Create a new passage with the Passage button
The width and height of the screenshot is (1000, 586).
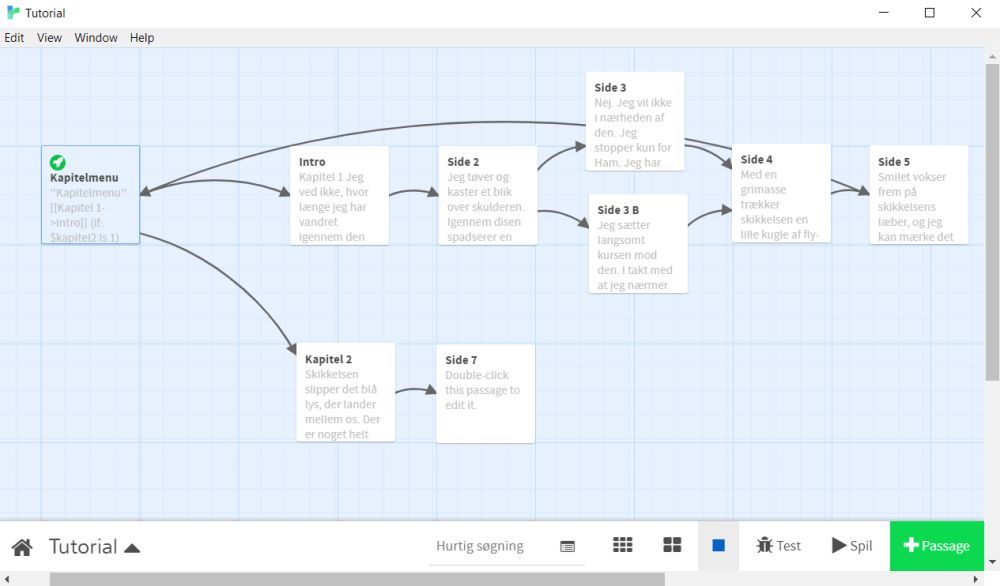[x=936, y=546]
